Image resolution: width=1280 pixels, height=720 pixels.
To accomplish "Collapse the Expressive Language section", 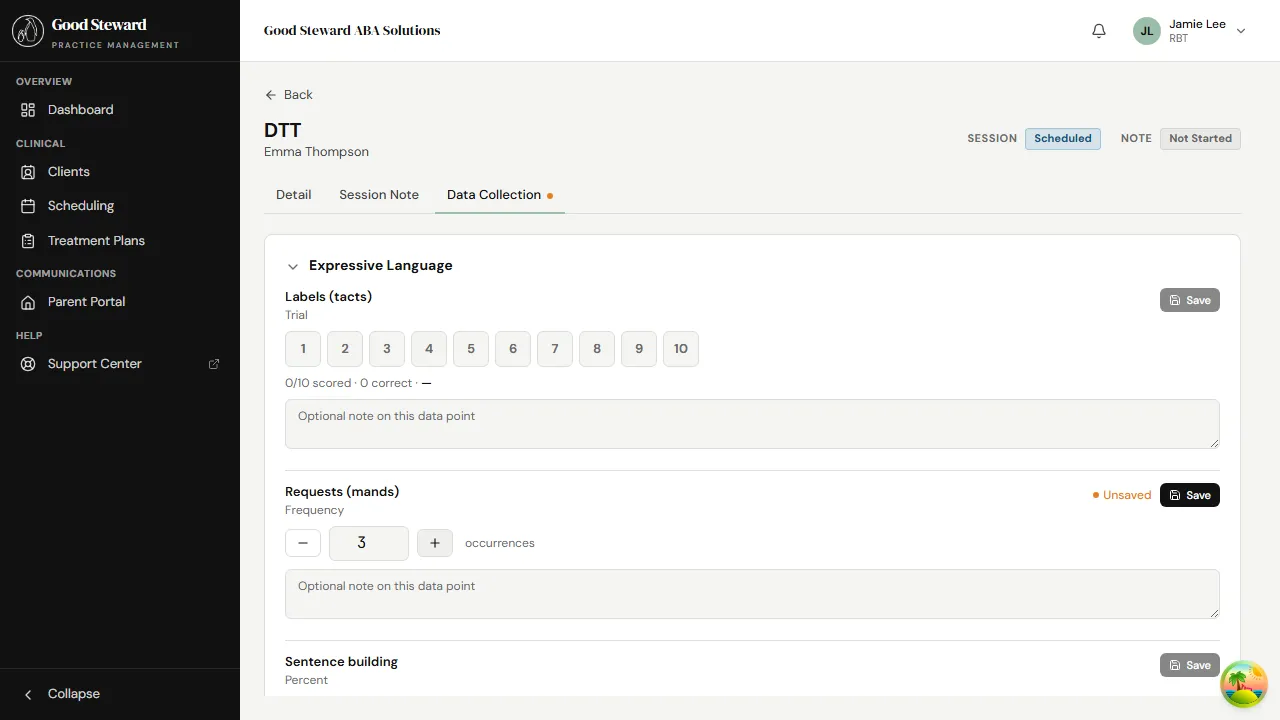I will (x=293, y=266).
